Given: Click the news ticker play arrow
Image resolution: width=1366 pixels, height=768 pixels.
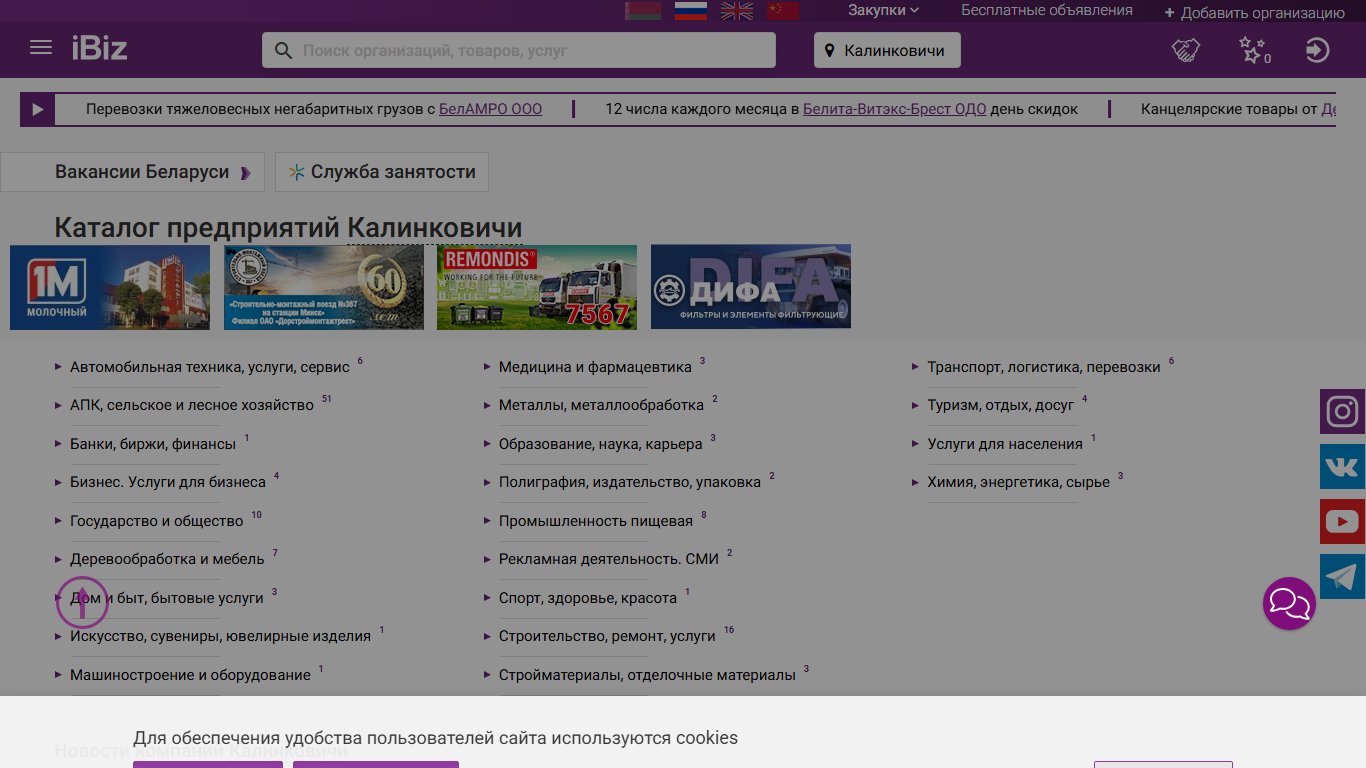Looking at the screenshot, I should click(x=38, y=109).
